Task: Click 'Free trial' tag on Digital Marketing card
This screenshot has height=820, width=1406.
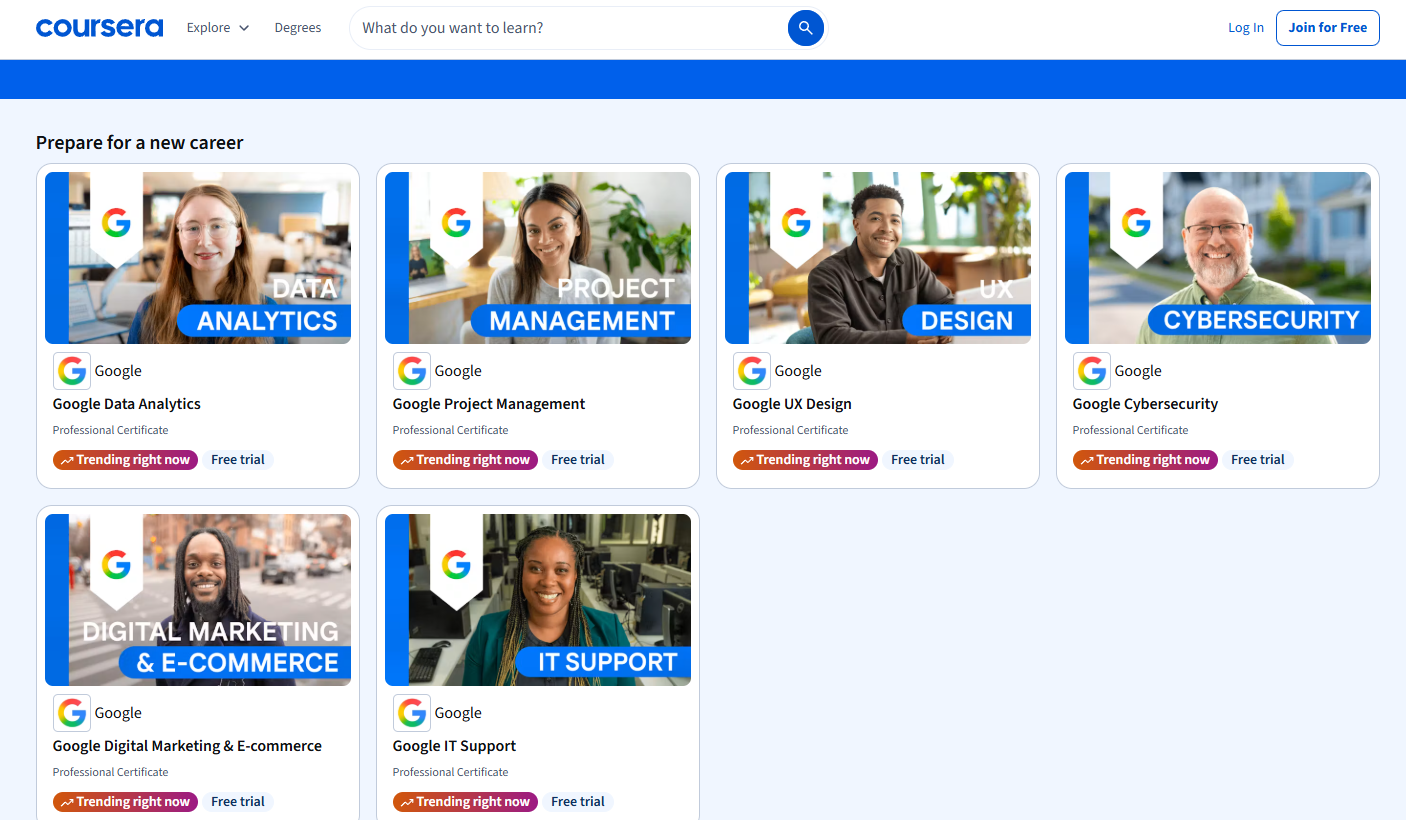Action: (x=238, y=802)
